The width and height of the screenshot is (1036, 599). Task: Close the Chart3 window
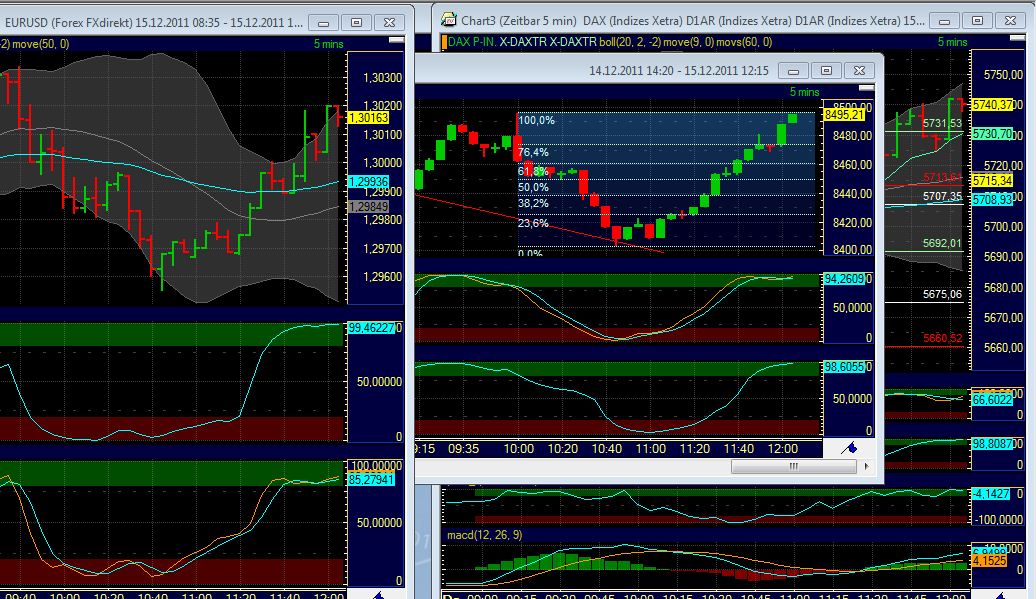click(x=1010, y=20)
